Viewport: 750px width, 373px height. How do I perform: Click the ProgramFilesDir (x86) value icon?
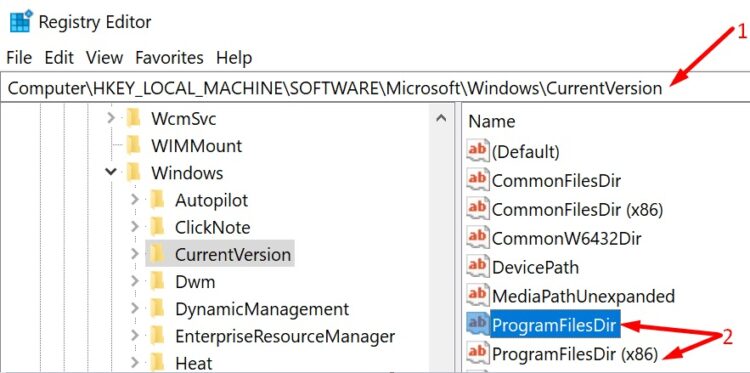(478, 353)
